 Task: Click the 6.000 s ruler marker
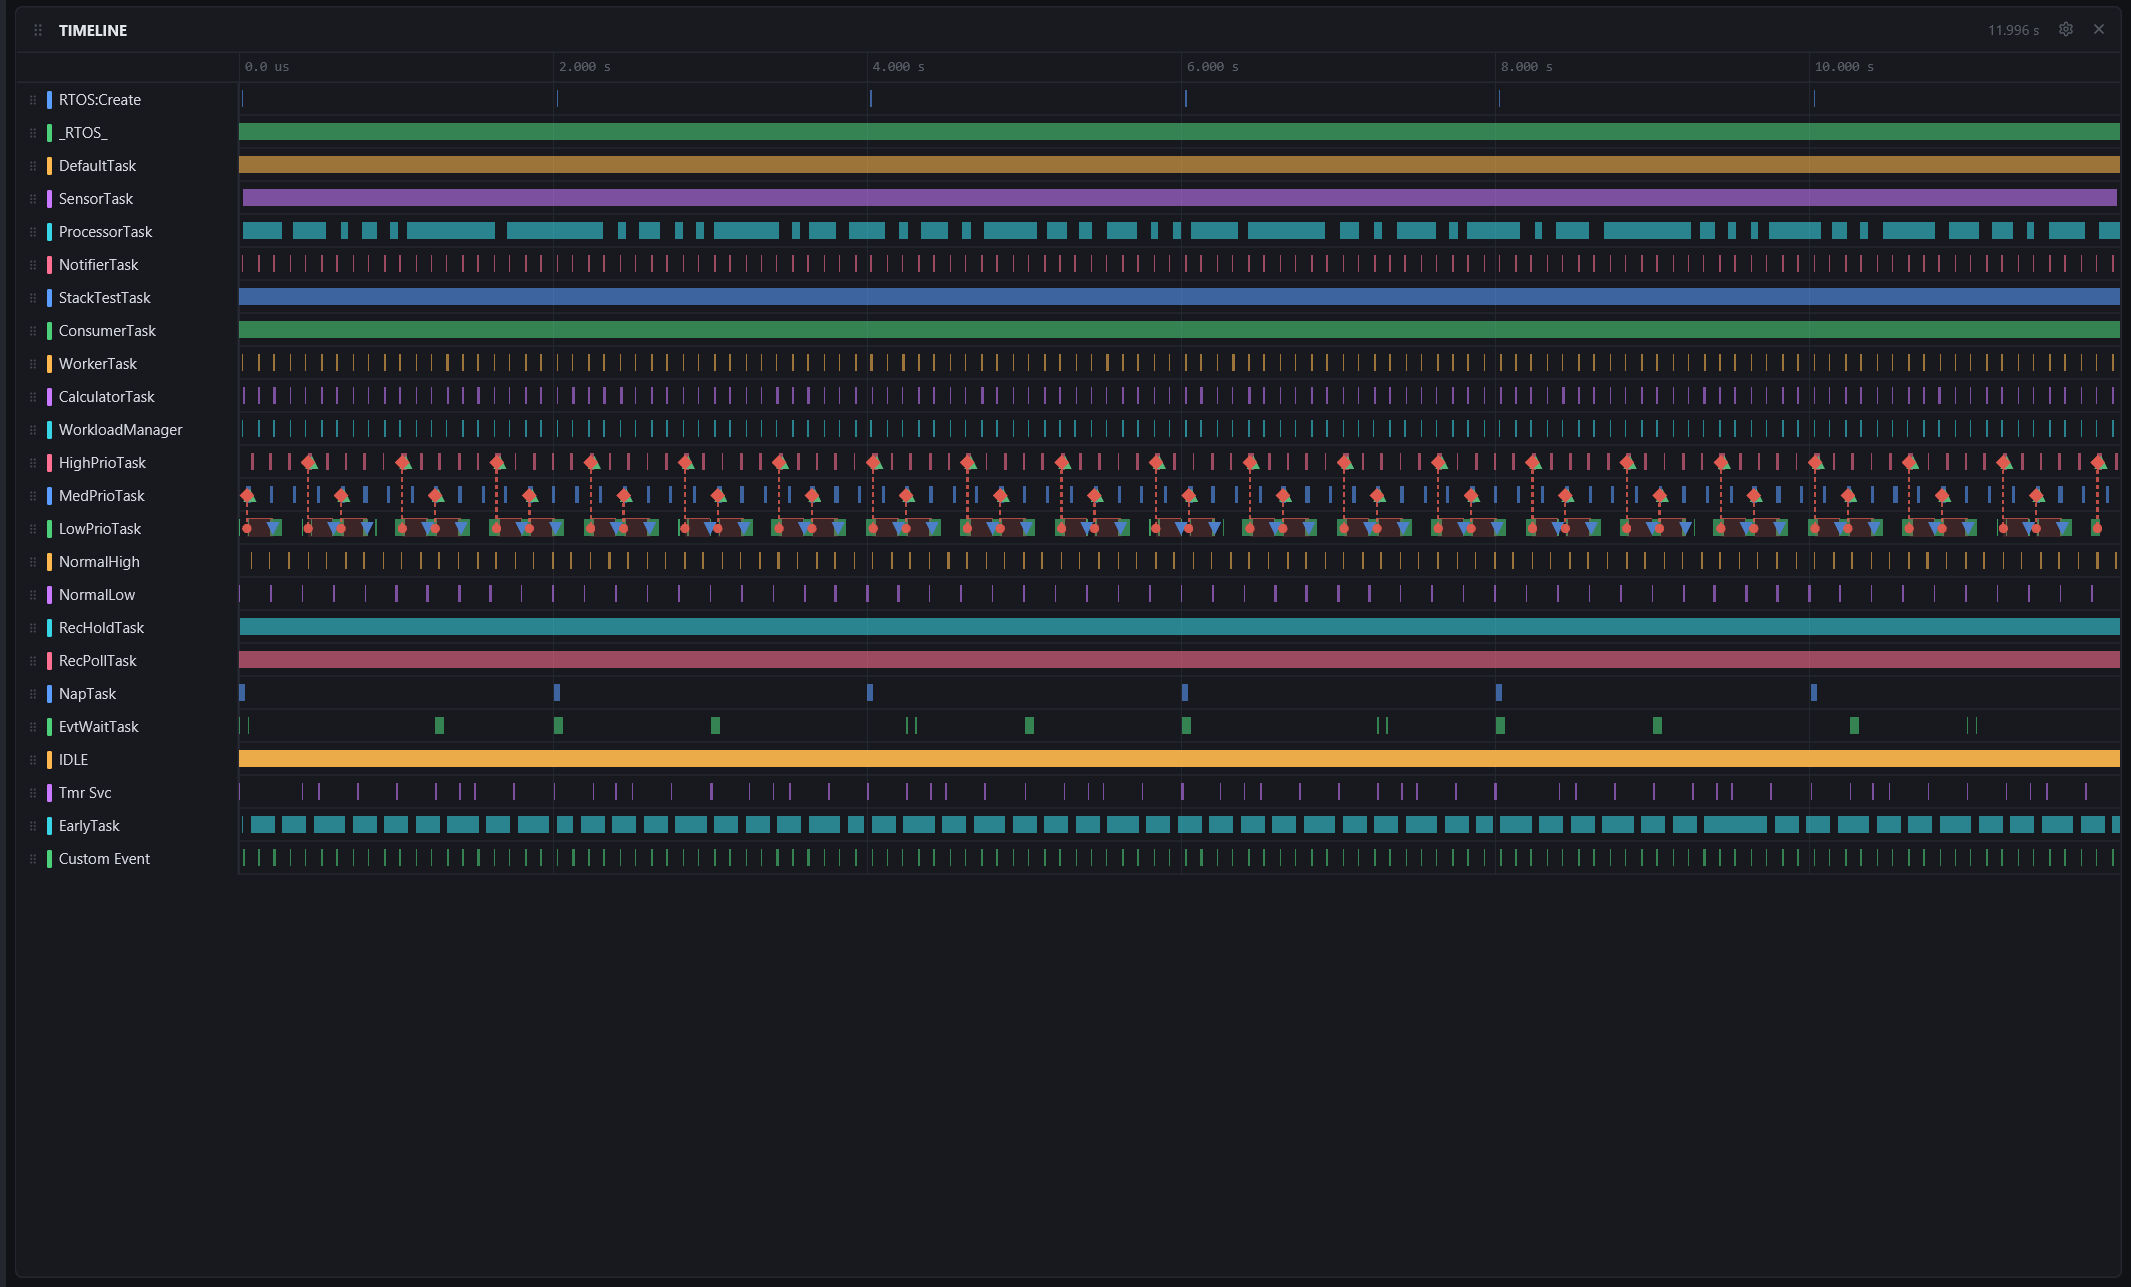point(1213,67)
